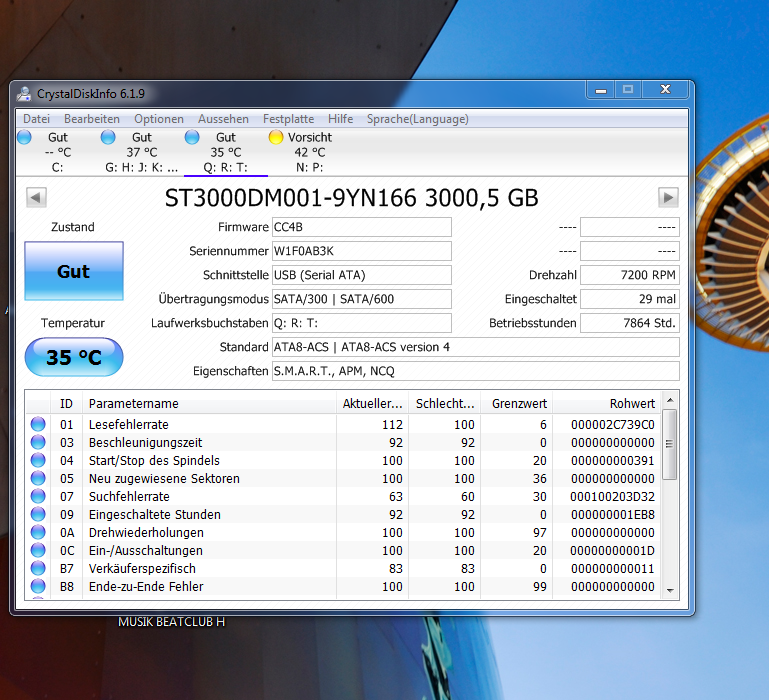This screenshot has height=700, width=769.
Task: Click the Übertragungsmodus field SATA/300 | SATA/600
Action: pos(361,299)
